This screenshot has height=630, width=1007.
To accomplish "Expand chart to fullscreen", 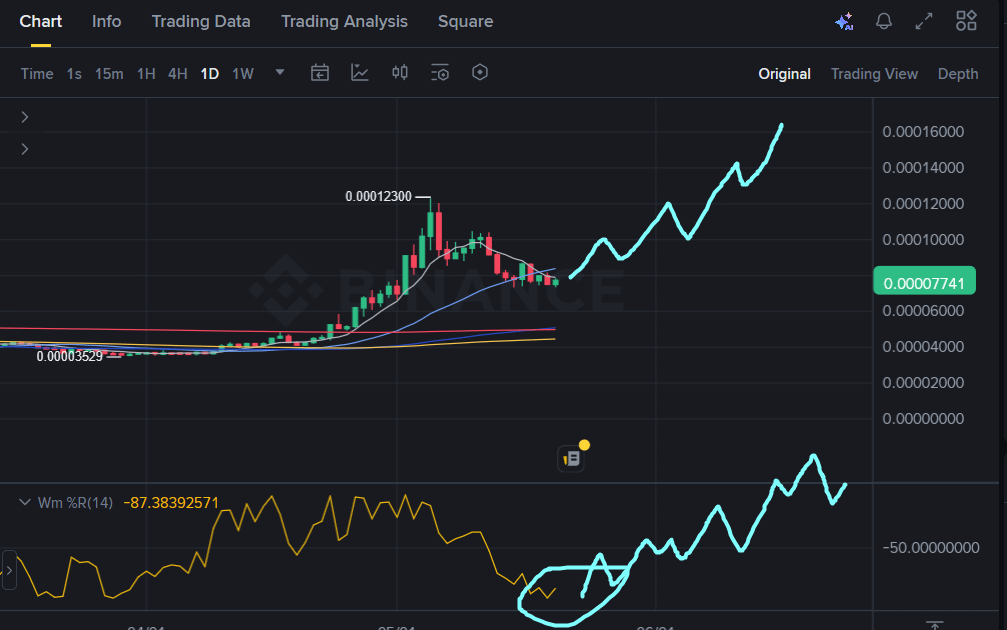I will point(924,21).
